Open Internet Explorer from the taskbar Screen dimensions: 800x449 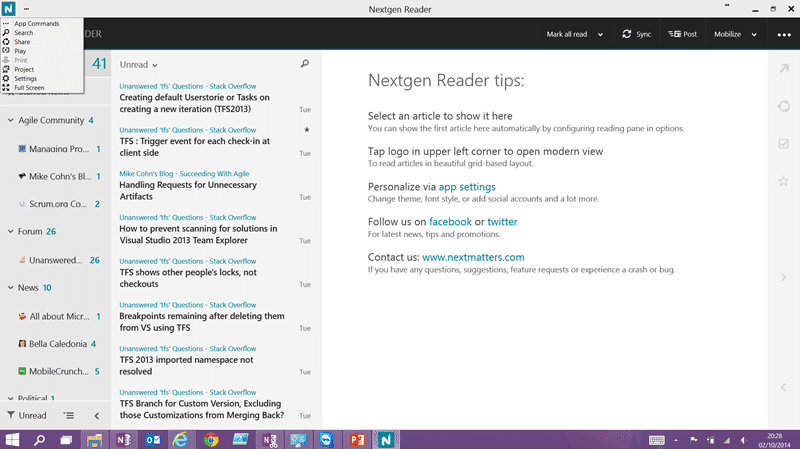(x=181, y=439)
